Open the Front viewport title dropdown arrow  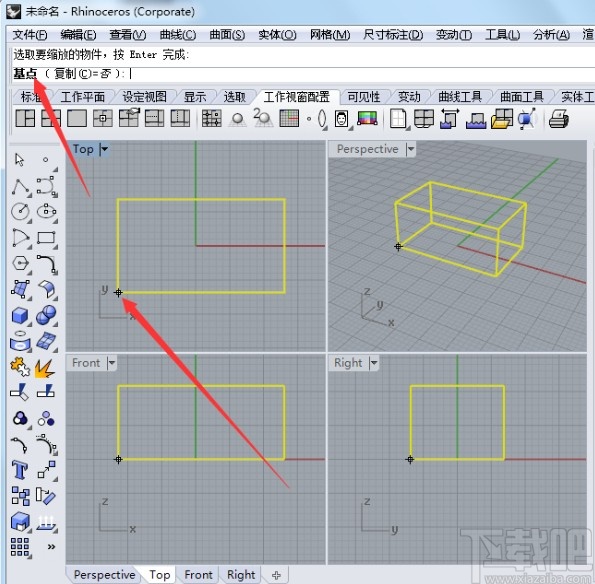coord(112,363)
